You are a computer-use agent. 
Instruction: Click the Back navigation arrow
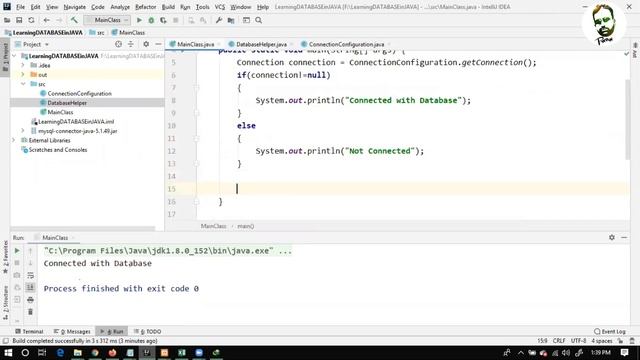click(x=47, y=20)
